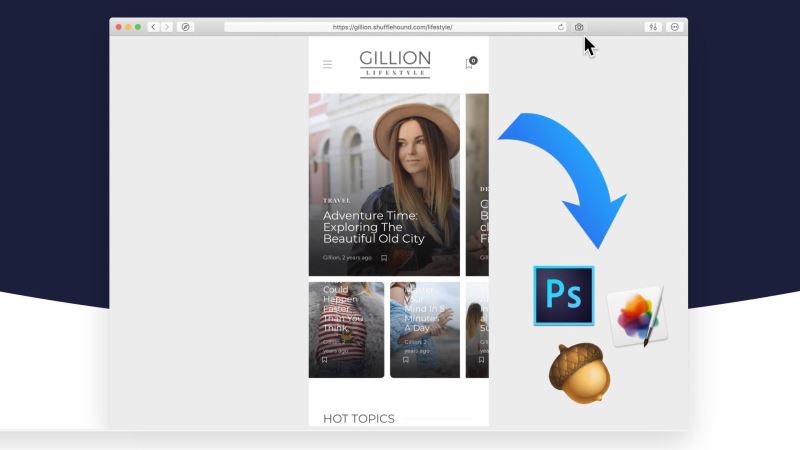Open the striped sweater article thumbnail
Image resolution: width=800 pixels, height=450 pixels.
point(346,330)
